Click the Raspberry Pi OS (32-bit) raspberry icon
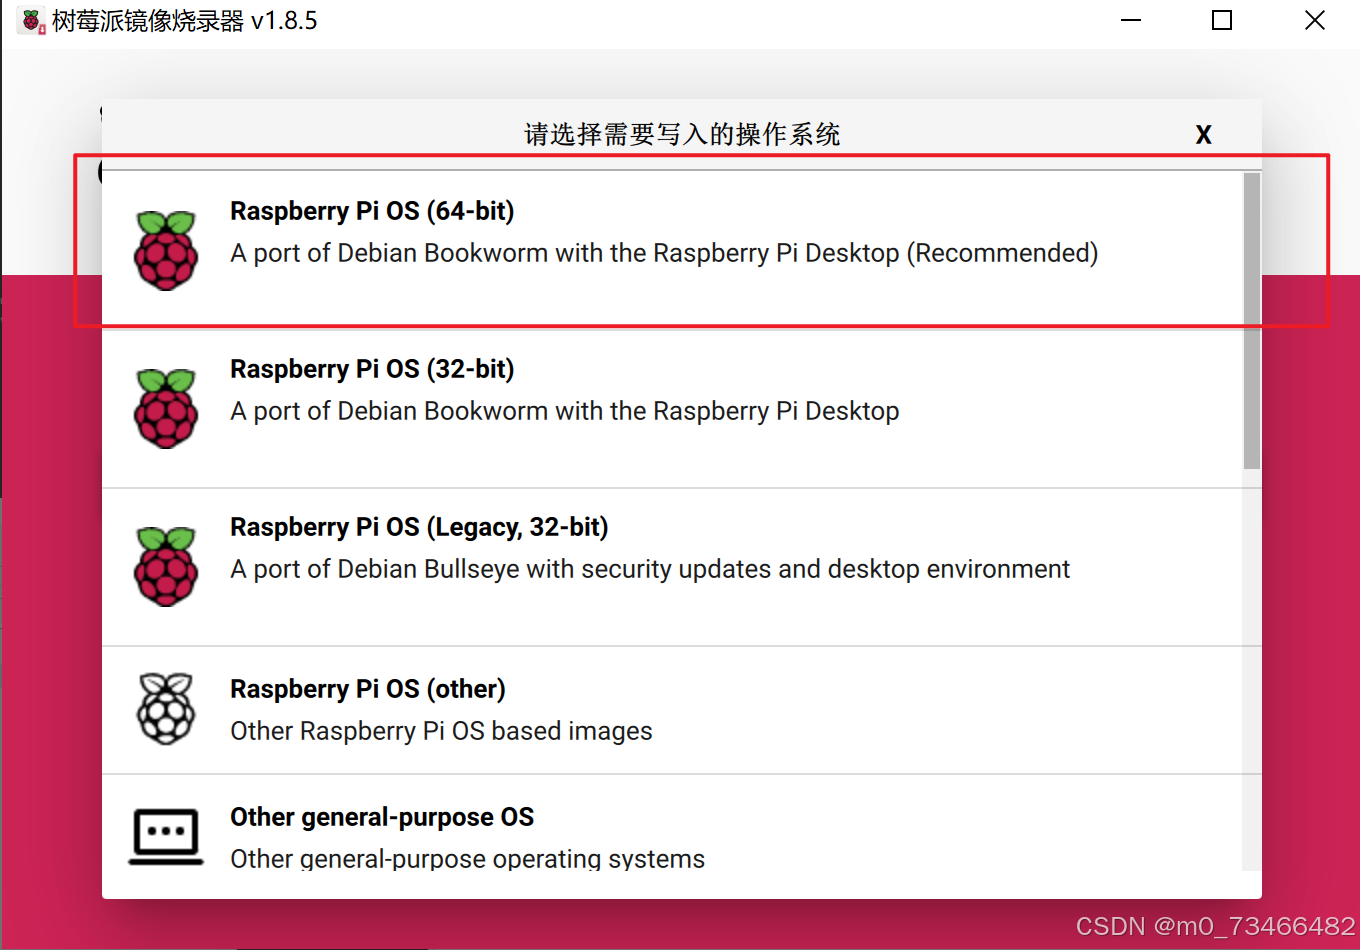1360x950 pixels. (x=166, y=405)
